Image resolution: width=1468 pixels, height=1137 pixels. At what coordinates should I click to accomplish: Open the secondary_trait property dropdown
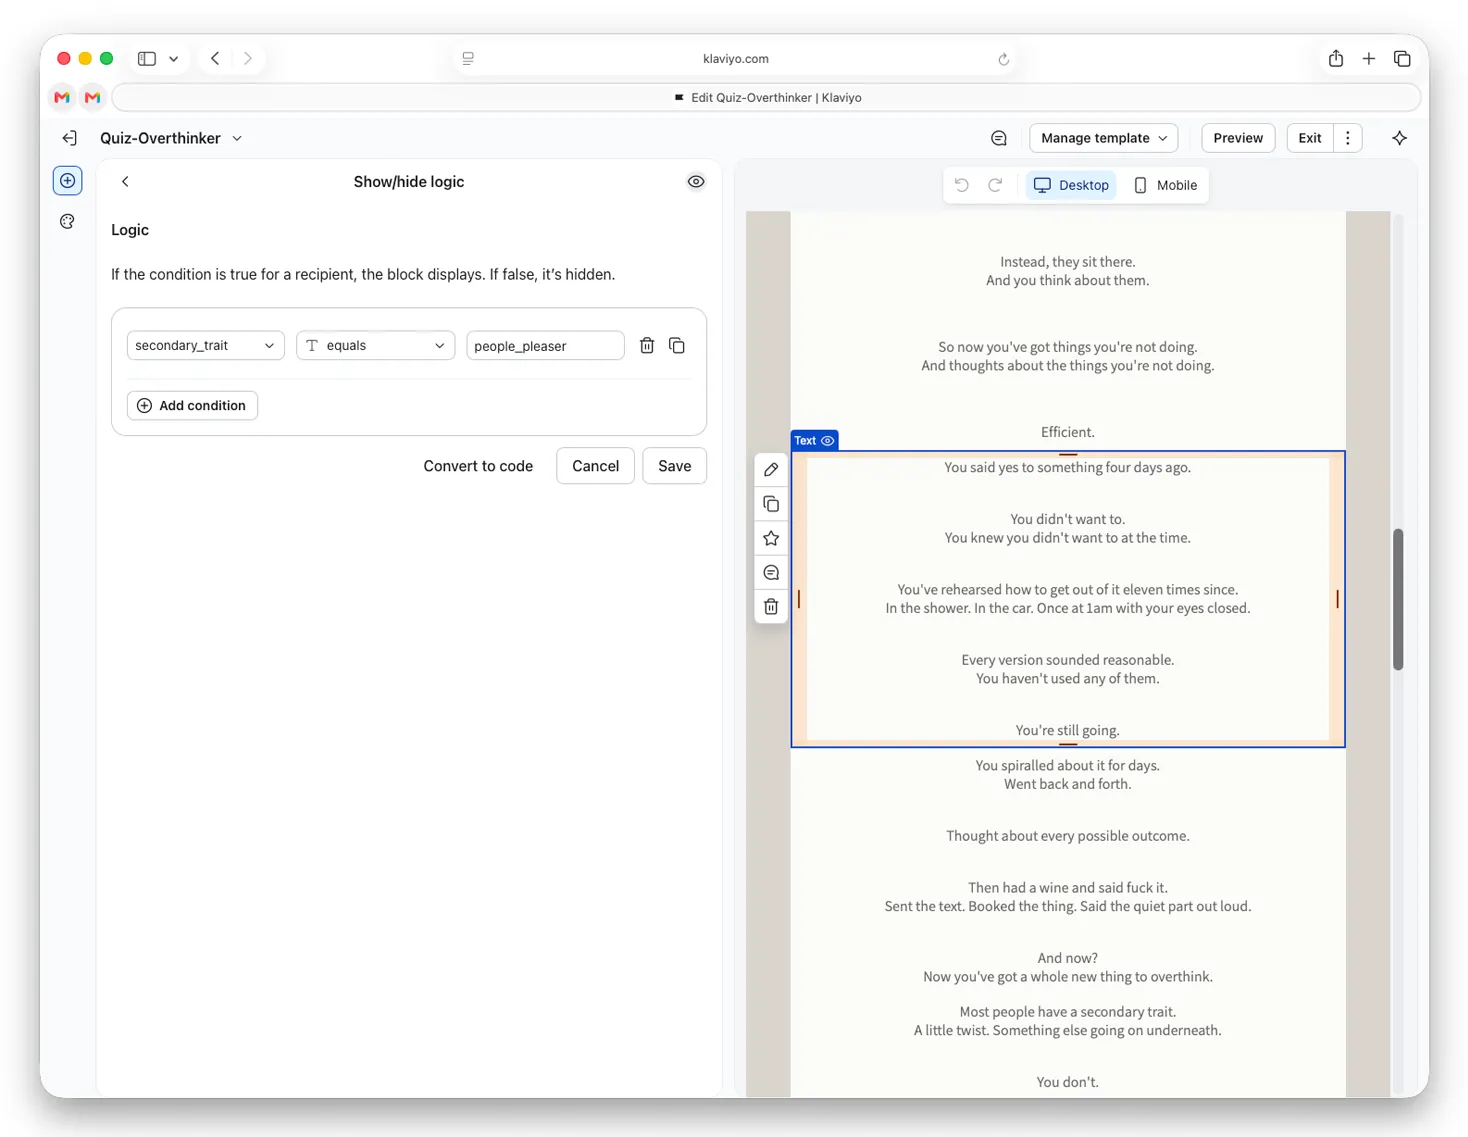tap(205, 345)
